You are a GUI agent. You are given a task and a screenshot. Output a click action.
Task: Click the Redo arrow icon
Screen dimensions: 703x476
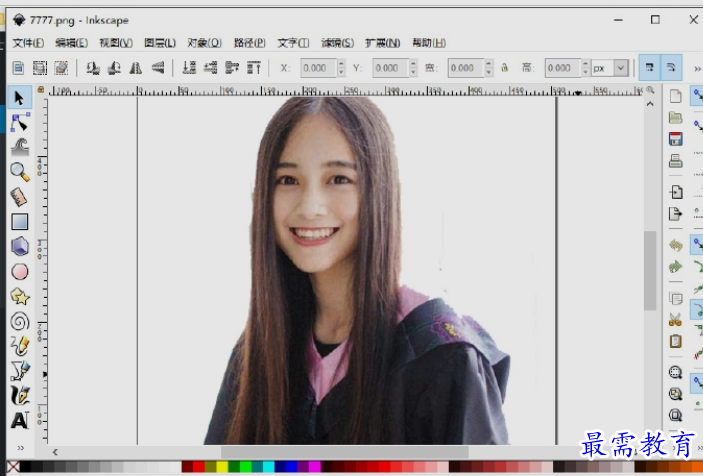[x=676, y=267]
